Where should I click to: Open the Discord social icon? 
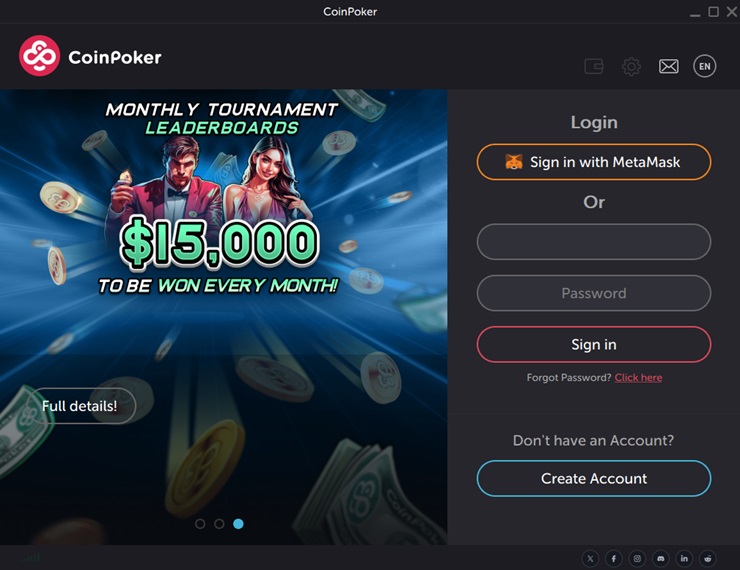(x=661, y=559)
